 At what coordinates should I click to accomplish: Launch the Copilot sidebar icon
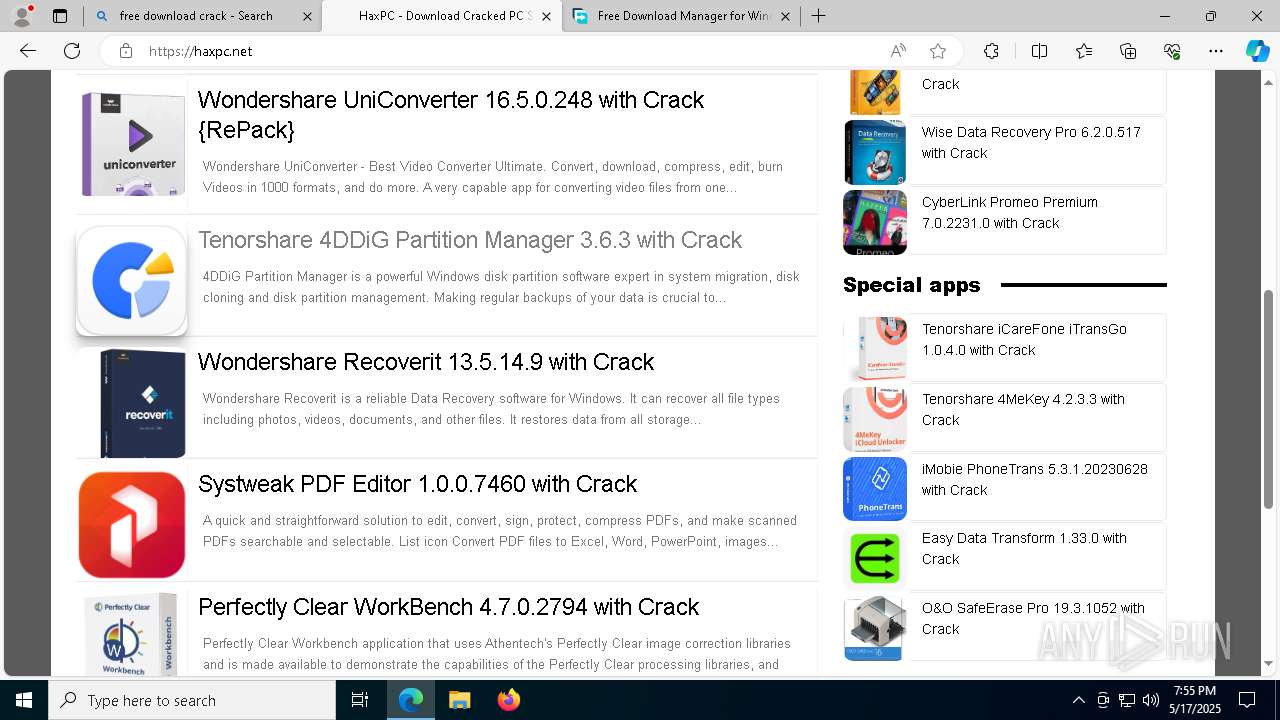(x=1257, y=51)
